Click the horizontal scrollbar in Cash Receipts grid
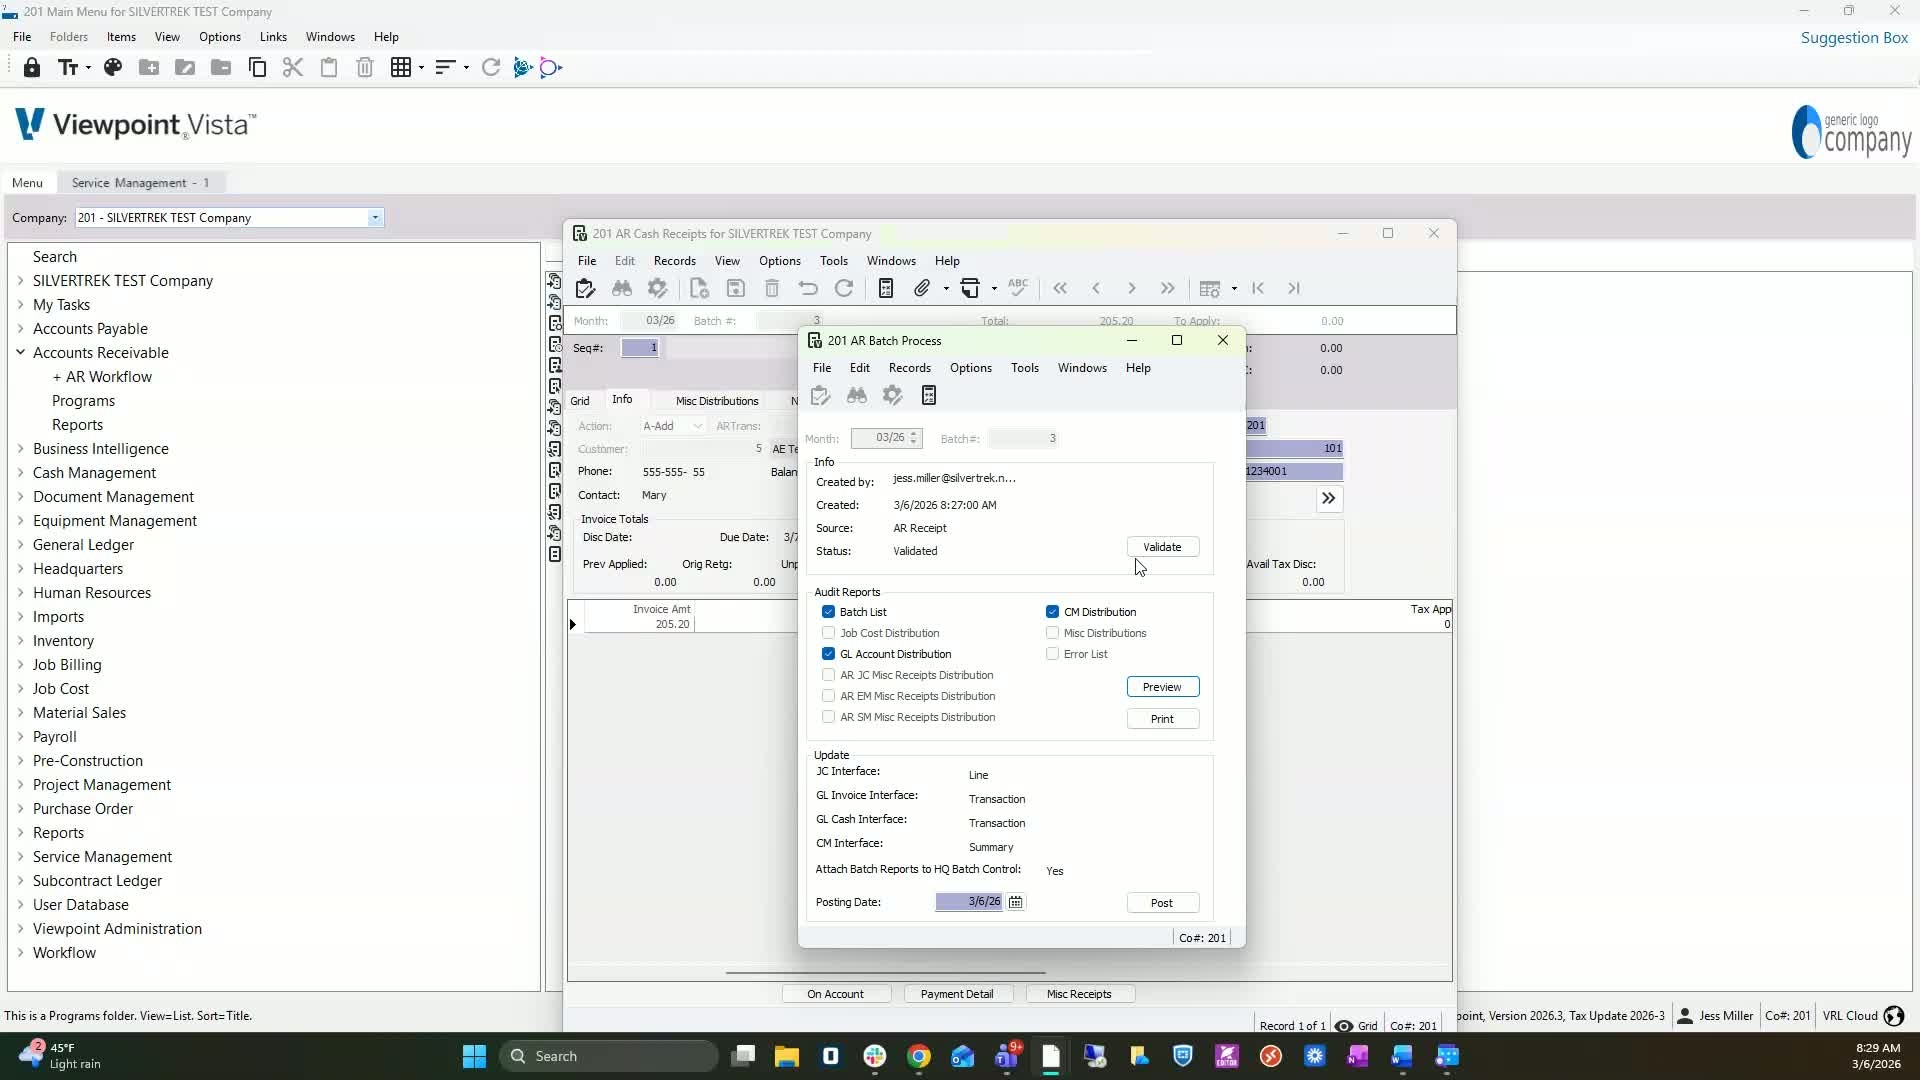1920x1080 pixels. tap(885, 972)
